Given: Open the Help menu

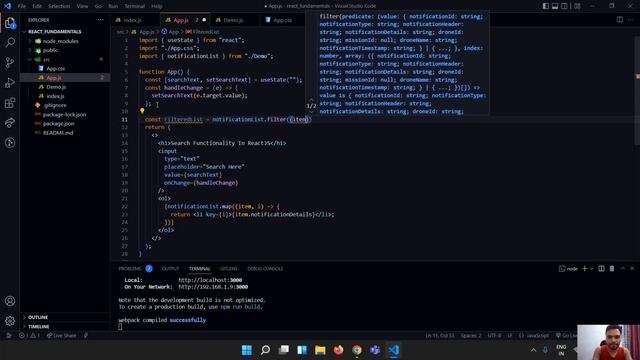Looking at the screenshot, I should pos(157,6).
